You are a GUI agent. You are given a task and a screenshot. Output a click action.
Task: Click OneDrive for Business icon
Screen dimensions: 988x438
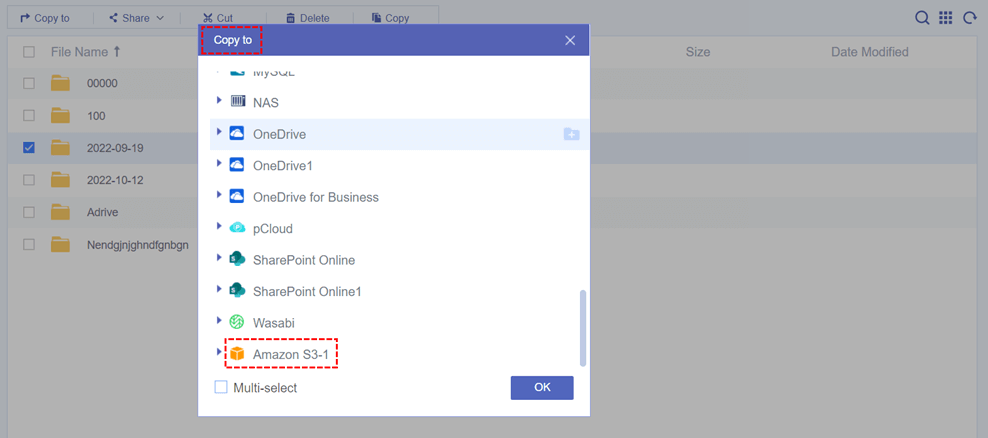pyautogui.click(x=238, y=197)
